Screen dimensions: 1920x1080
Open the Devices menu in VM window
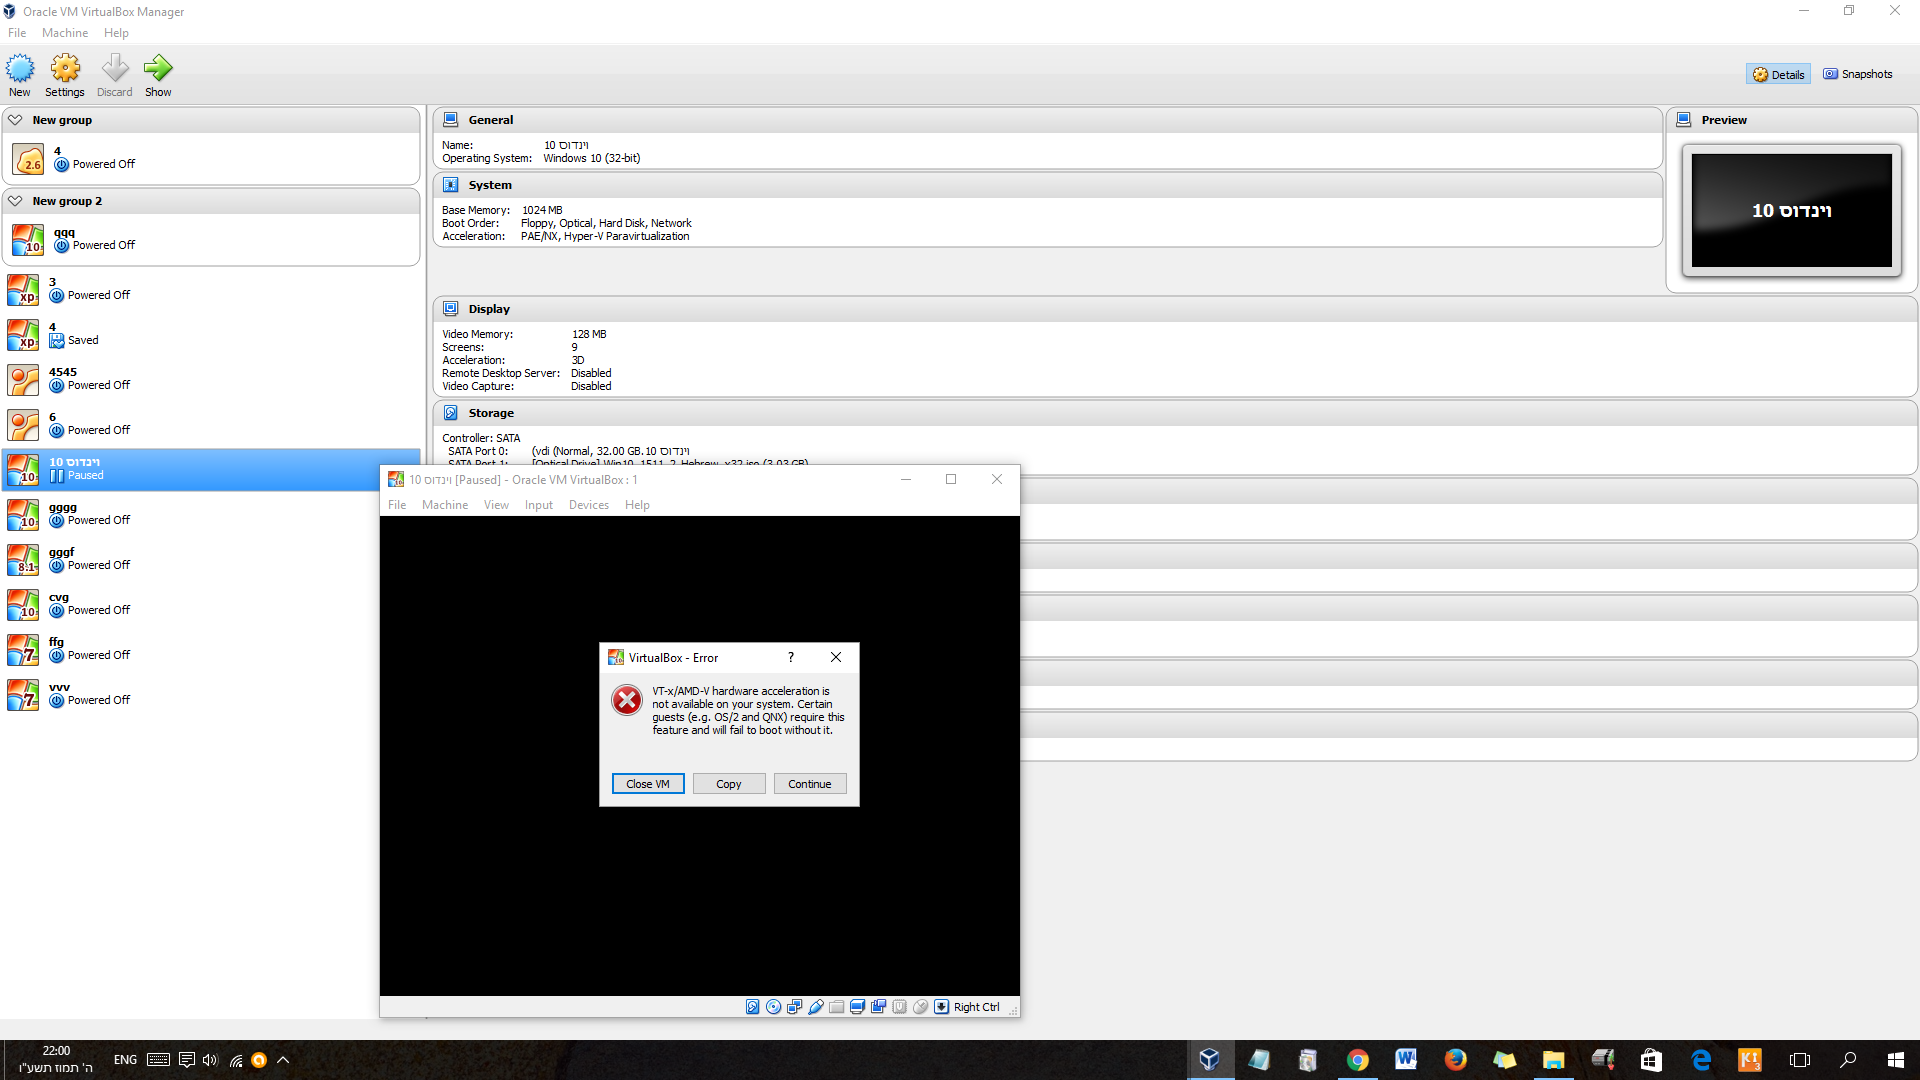click(588, 505)
